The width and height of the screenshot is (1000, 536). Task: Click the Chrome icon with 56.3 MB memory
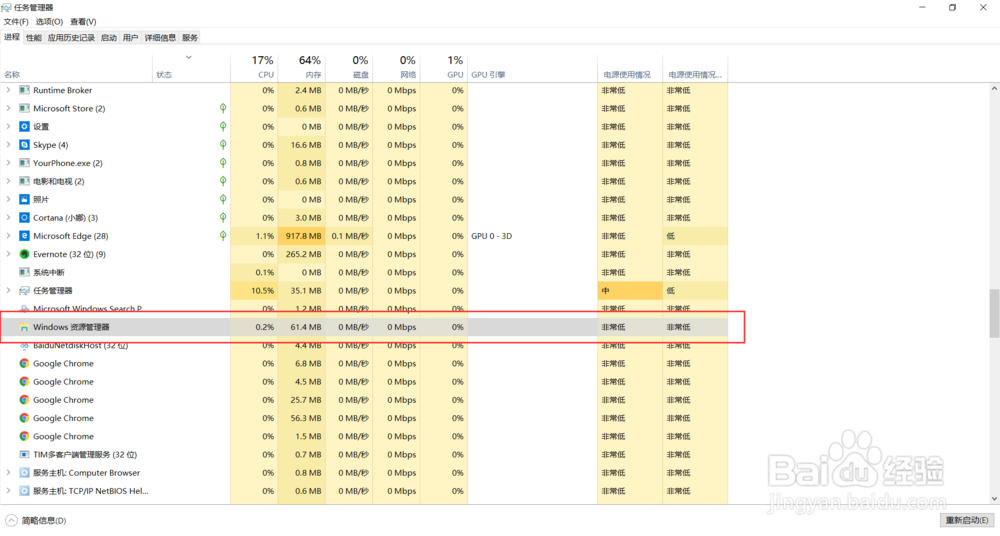[x=24, y=418]
